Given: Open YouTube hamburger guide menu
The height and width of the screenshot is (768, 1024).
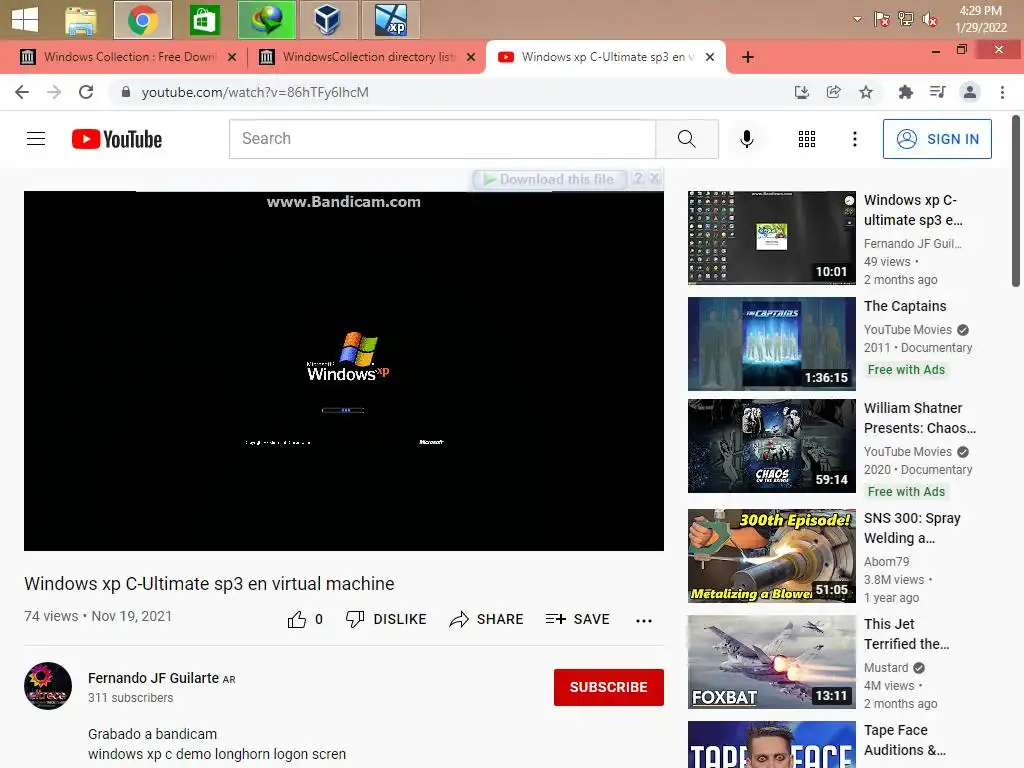Looking at the screenshot, I should (36, 138).
